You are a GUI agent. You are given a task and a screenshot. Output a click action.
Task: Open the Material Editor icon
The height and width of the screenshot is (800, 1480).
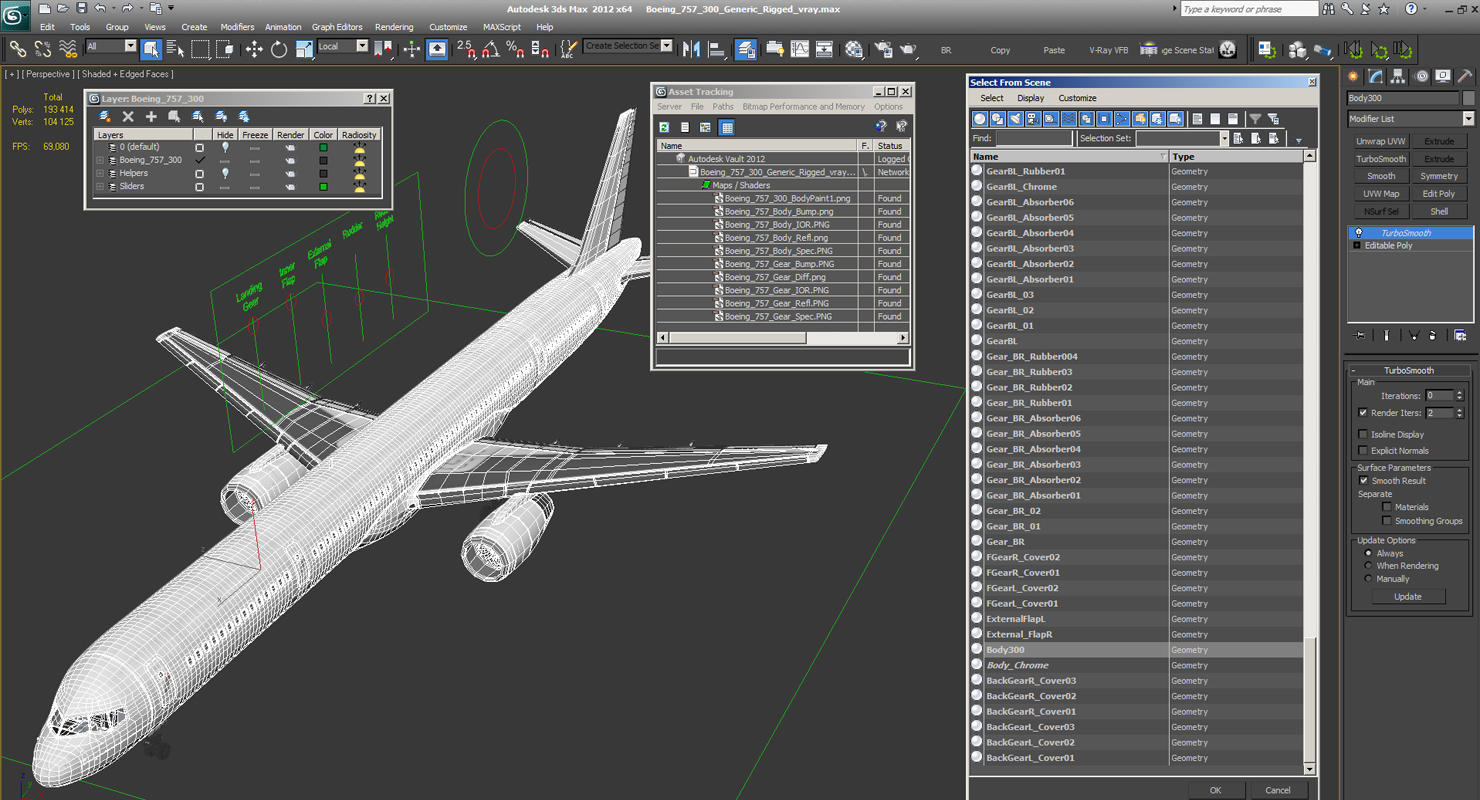(853, 49)
